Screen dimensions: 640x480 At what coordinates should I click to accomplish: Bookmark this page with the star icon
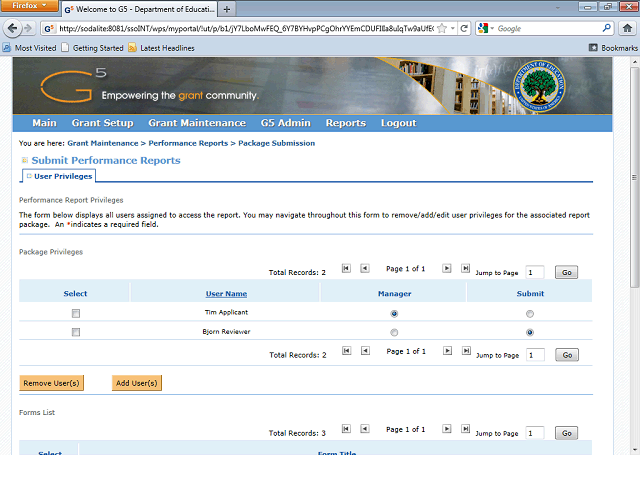(442, 28)
